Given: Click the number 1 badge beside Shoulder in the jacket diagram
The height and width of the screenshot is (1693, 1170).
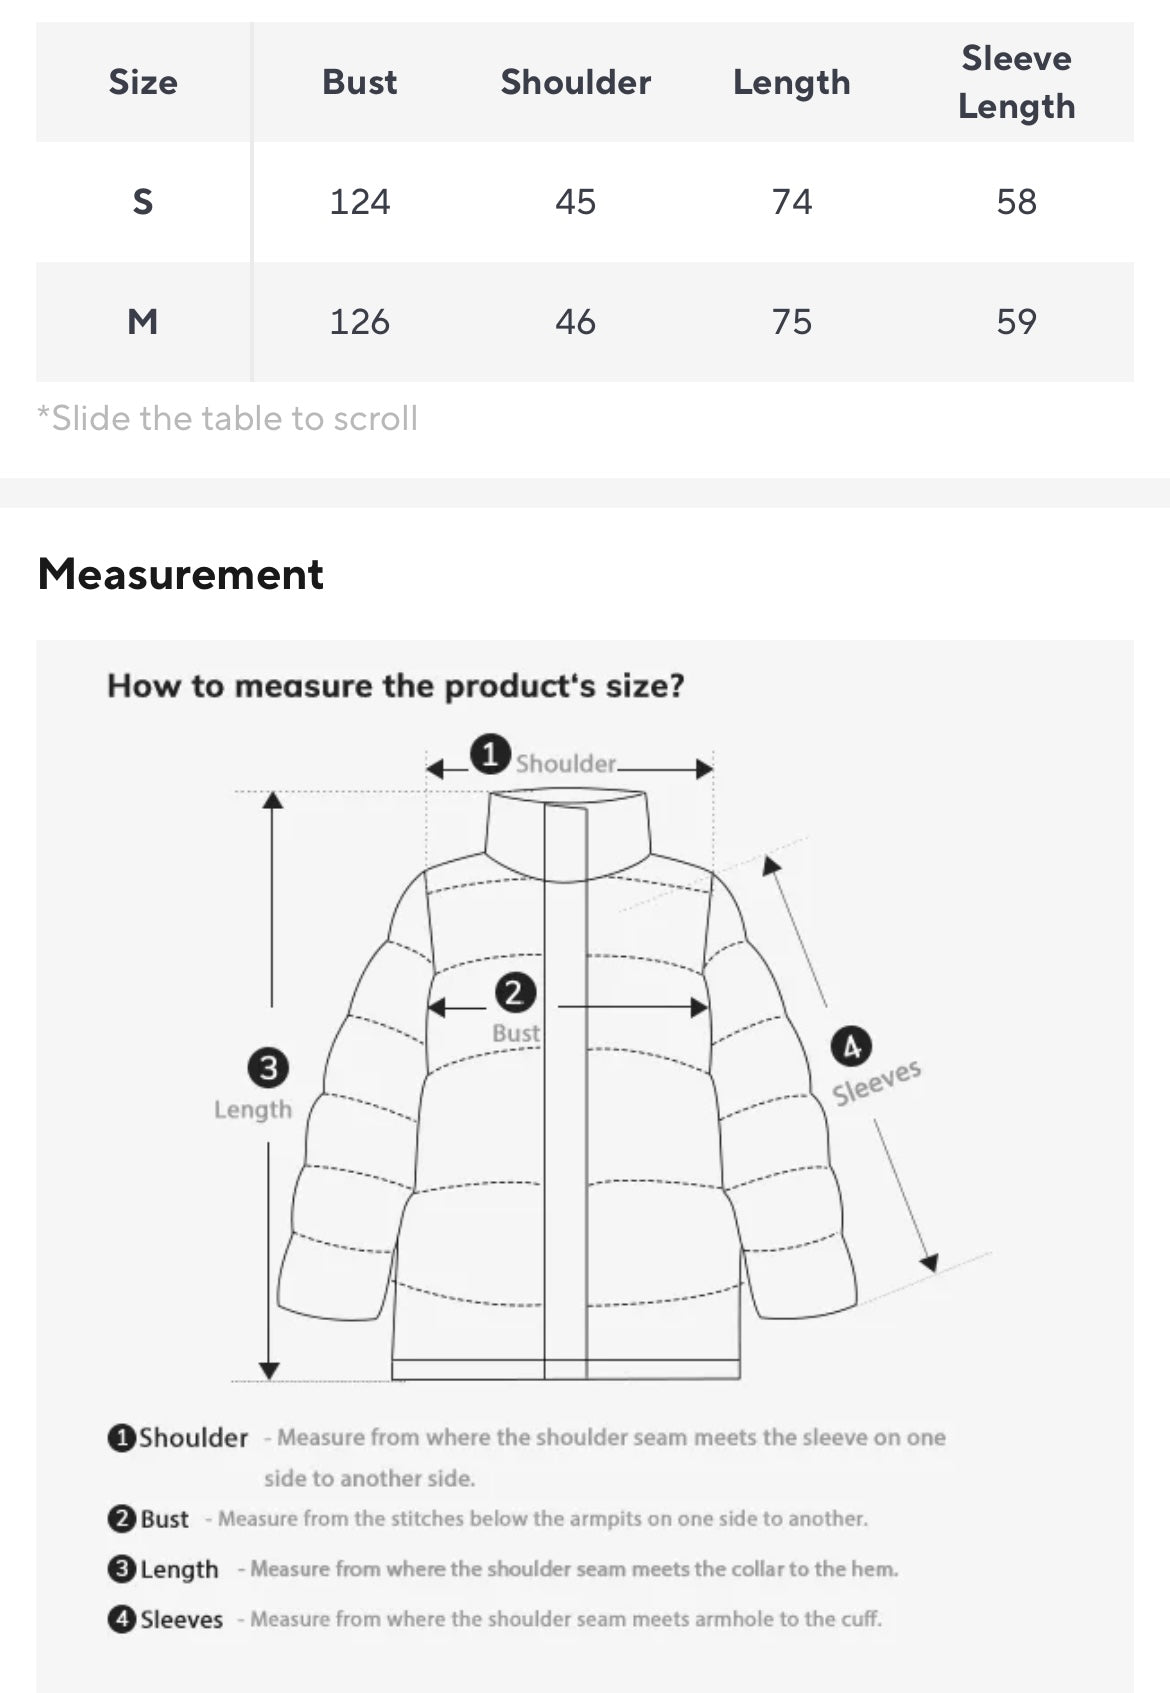Looking at the screenshot, I should [x=490, y=754].
